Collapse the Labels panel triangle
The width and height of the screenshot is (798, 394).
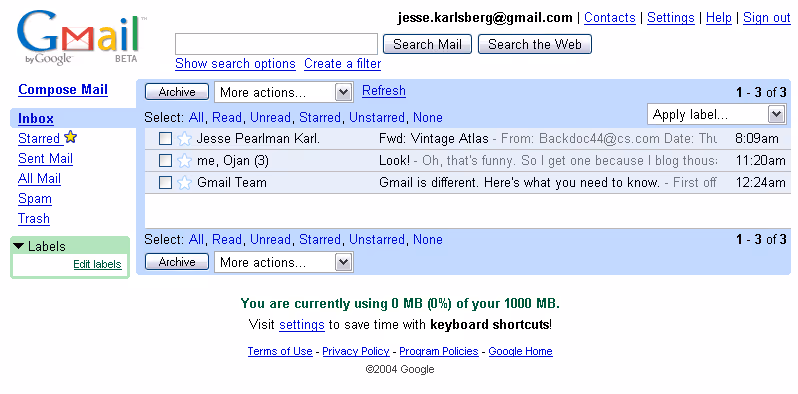(19, 246)
